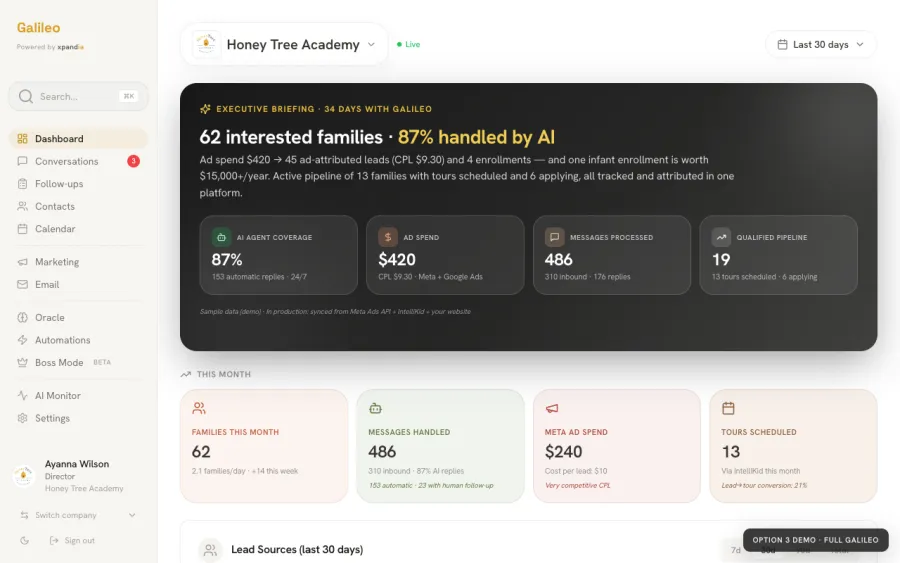The image size is (900, 563).
Task: Click the Meta Ad Spend $240 card
Action: click(616, 446)
